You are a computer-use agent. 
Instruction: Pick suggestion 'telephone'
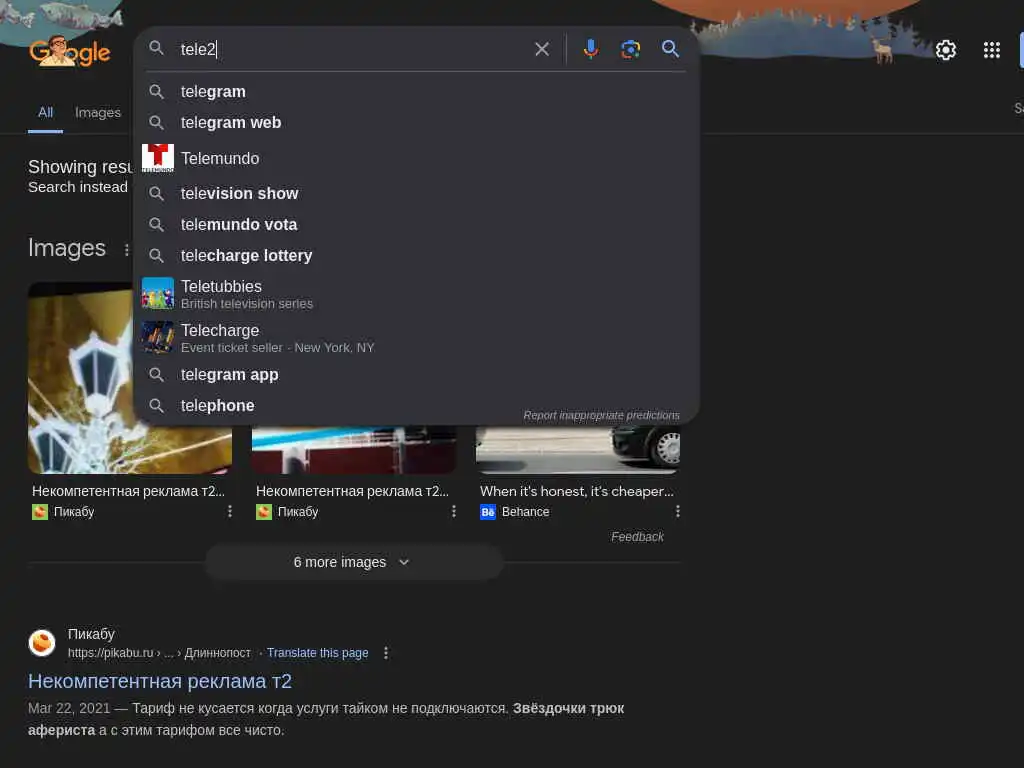(x=417, y=406)
